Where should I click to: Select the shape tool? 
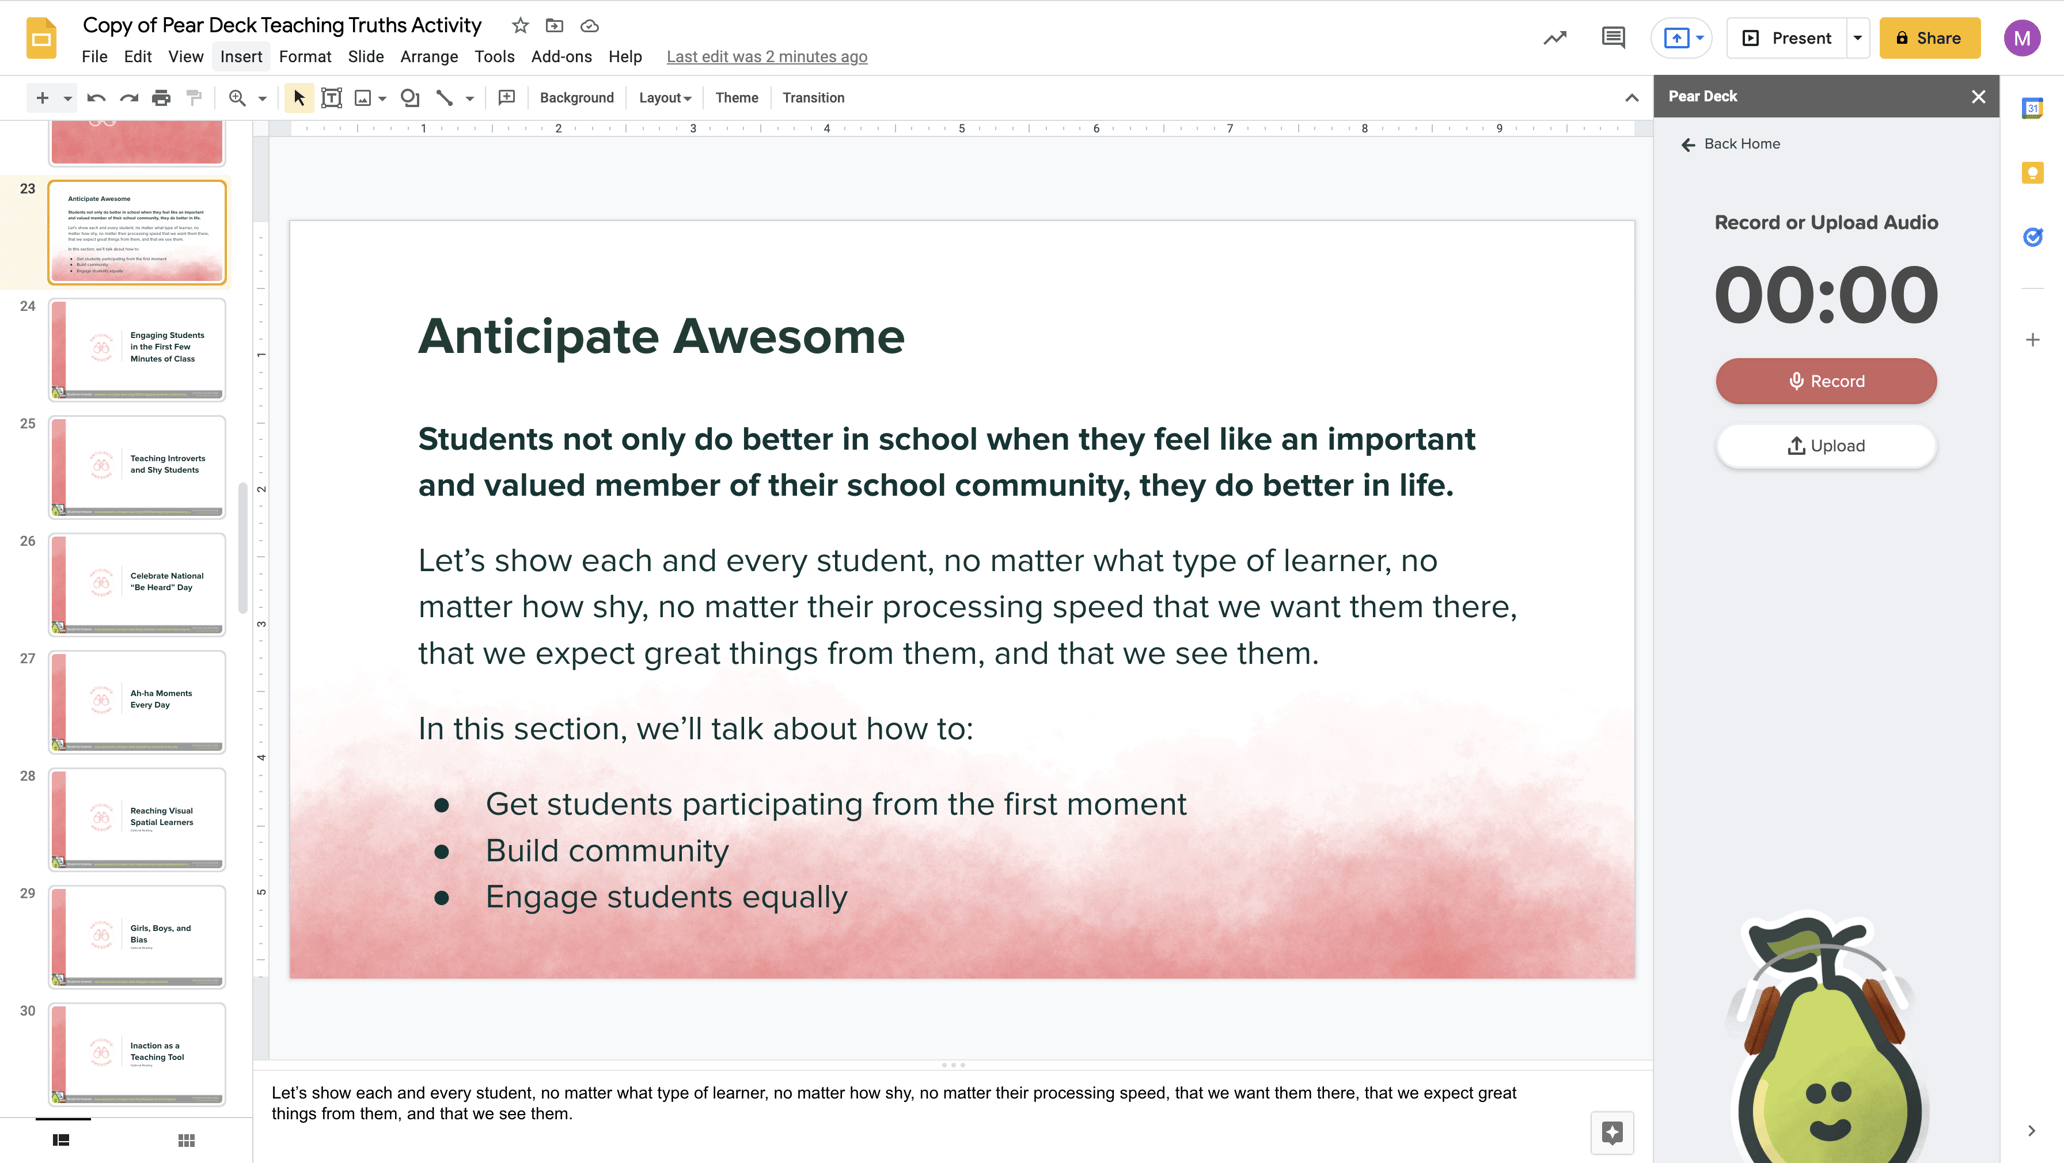(x=408, y=96)
